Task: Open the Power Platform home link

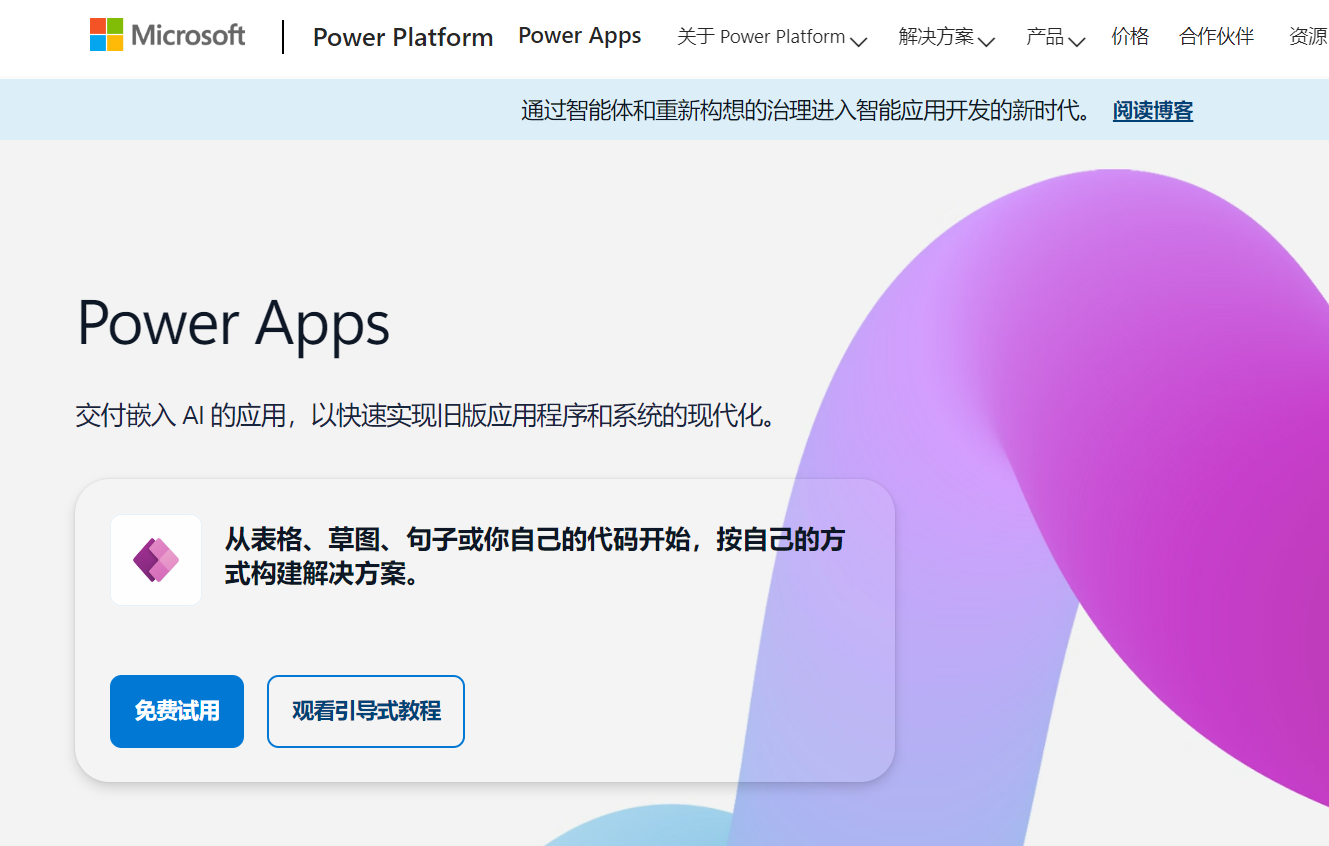Action: tap(403, 37)
